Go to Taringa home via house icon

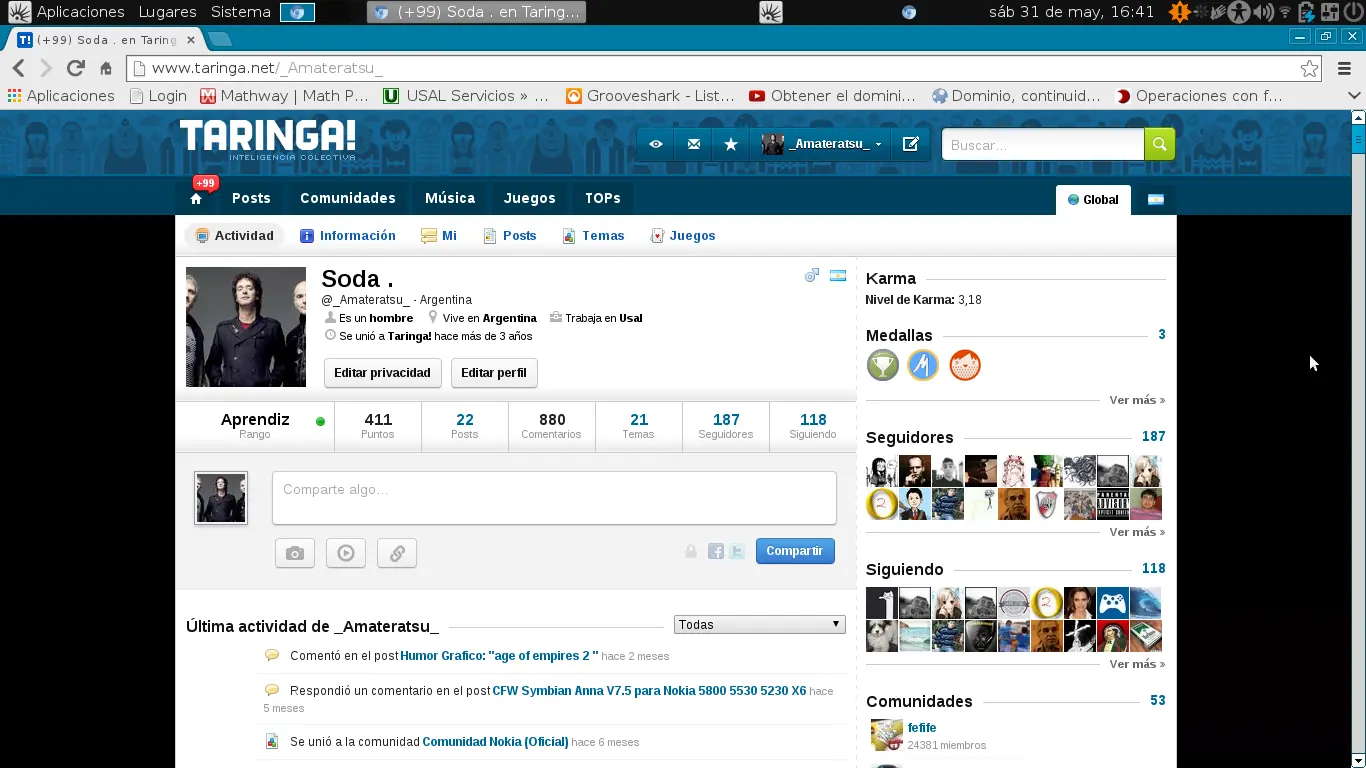(x=196, y=199)
